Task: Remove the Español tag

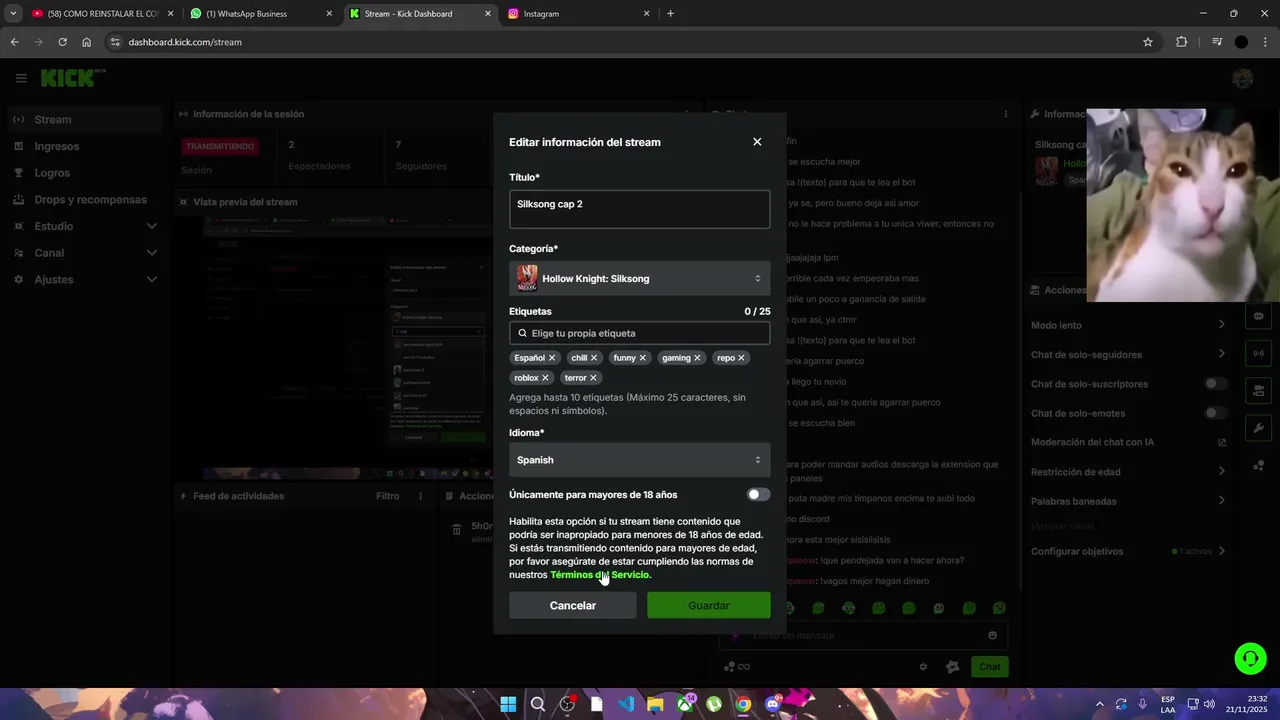Action: (x=552, y=358)
